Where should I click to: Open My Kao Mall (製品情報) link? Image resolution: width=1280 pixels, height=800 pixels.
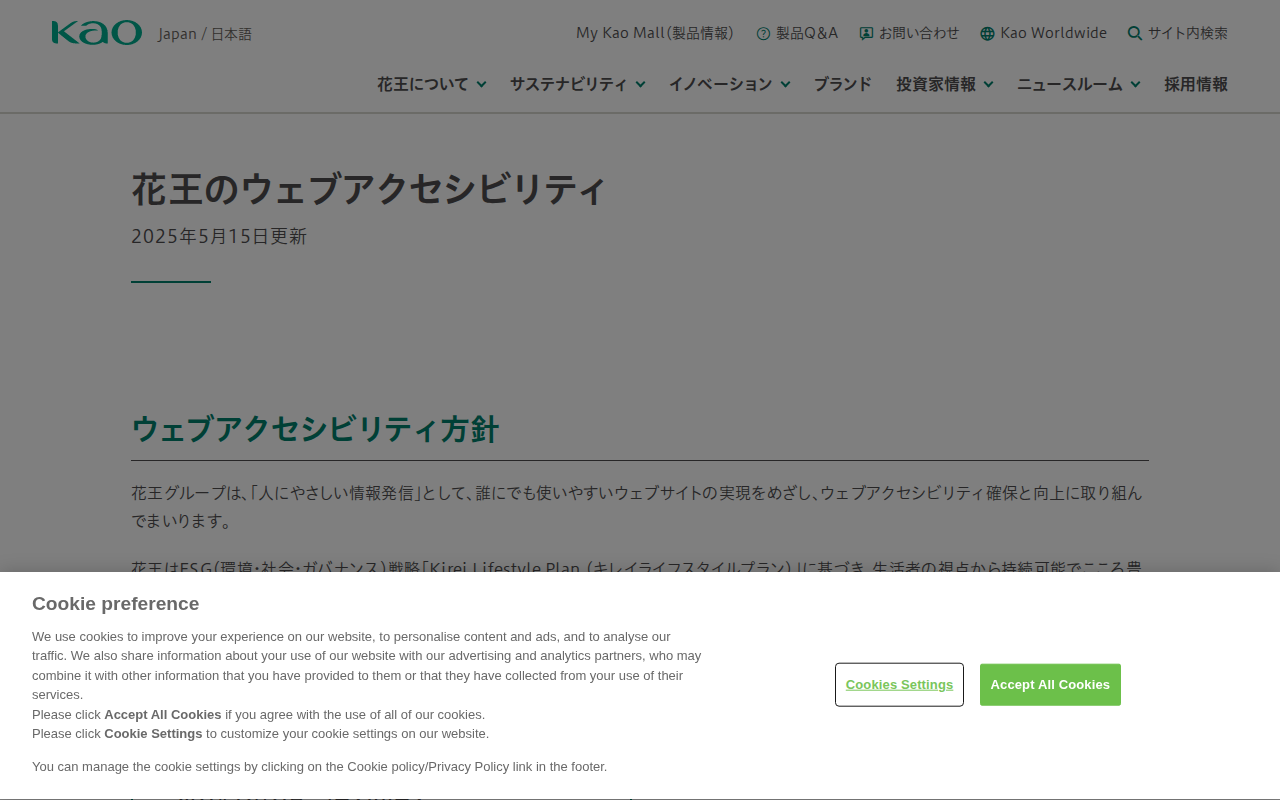tap(655, 33)
